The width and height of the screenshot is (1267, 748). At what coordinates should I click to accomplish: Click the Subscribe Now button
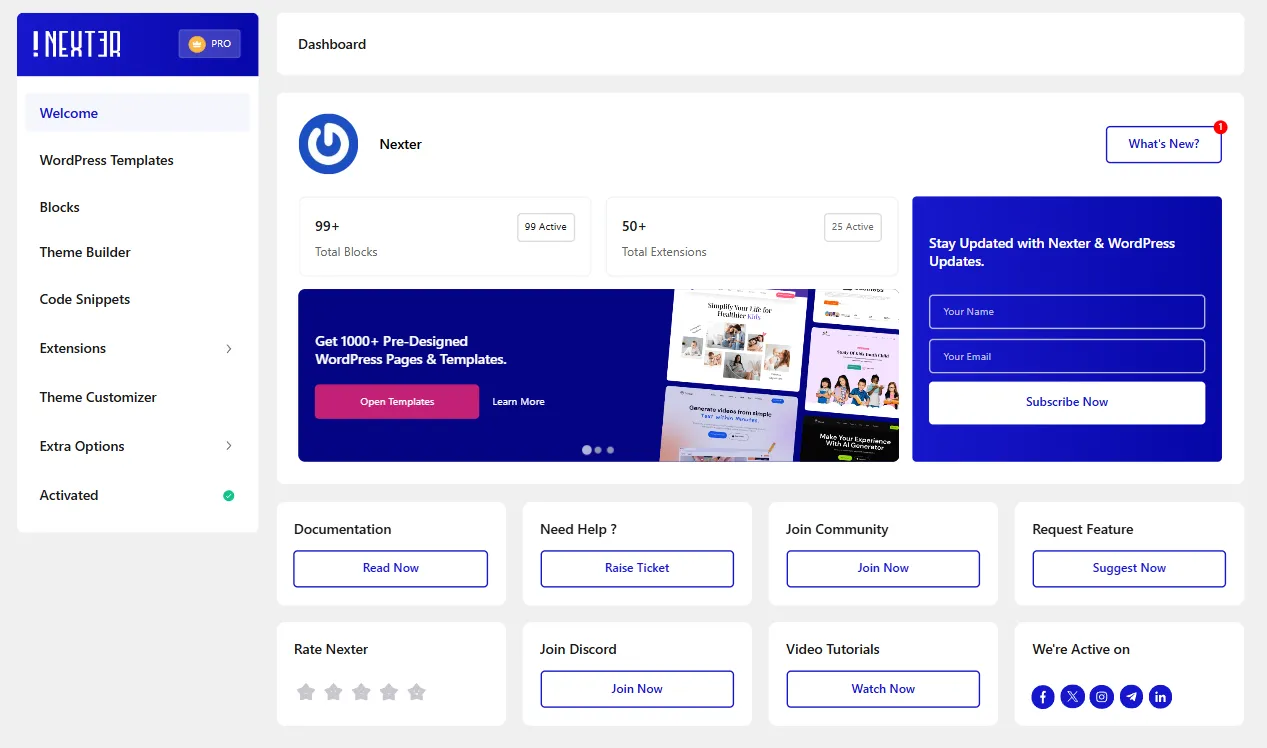pos(1066,402)
